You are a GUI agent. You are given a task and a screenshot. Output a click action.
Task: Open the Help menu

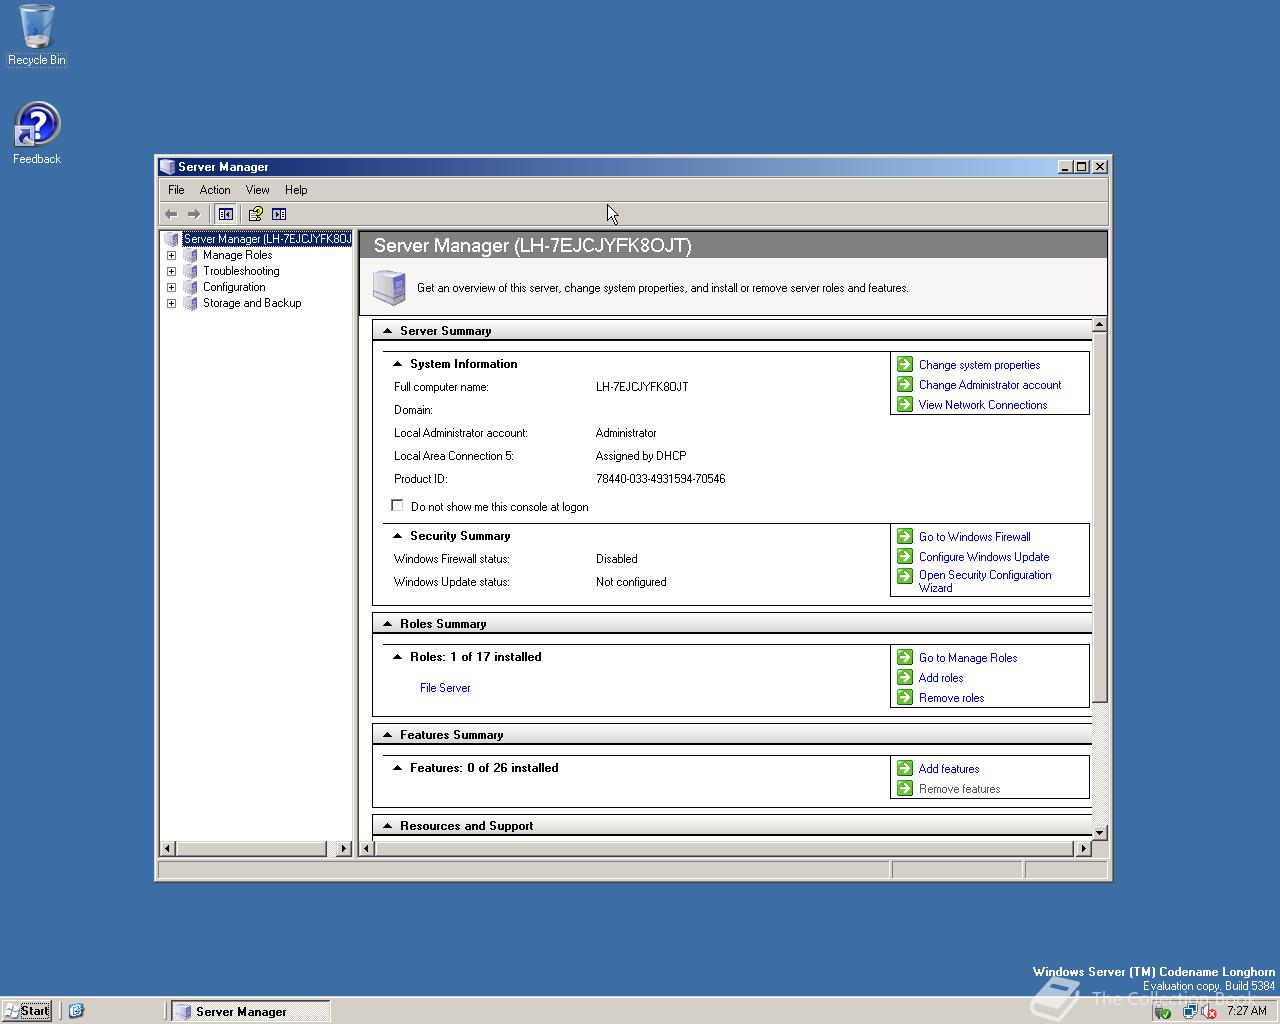(x=296, y=190)
